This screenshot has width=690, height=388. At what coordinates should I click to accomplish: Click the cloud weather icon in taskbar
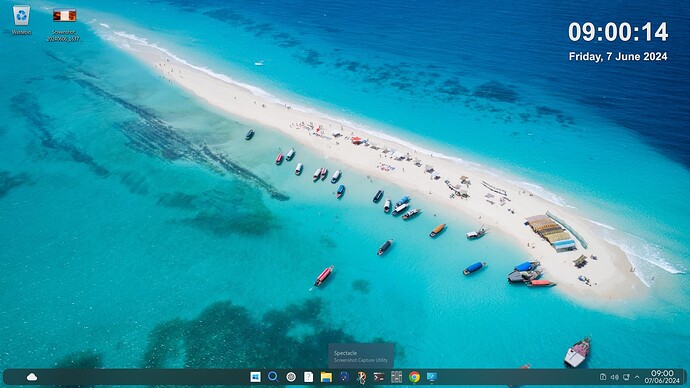(32, 377)
